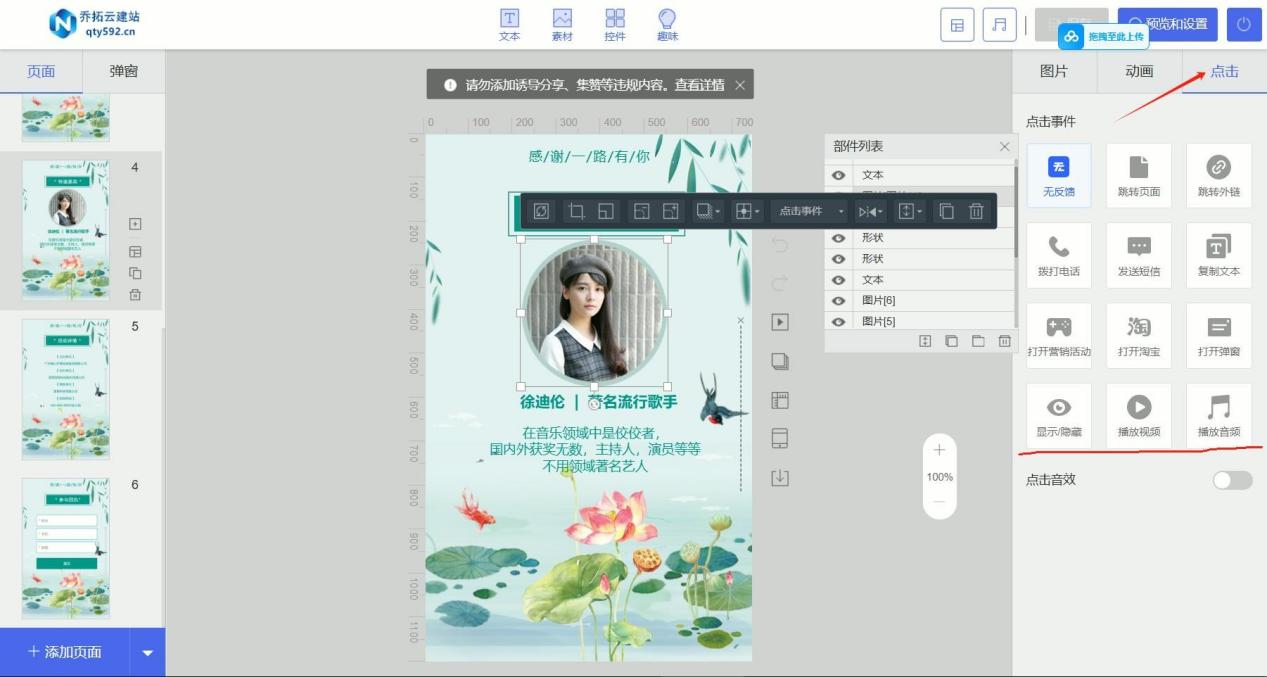This screenshot has width=1267, height=677.
Task: Open the shadow style dropdown in floating toolbar
Action: (x=708, y=211)
